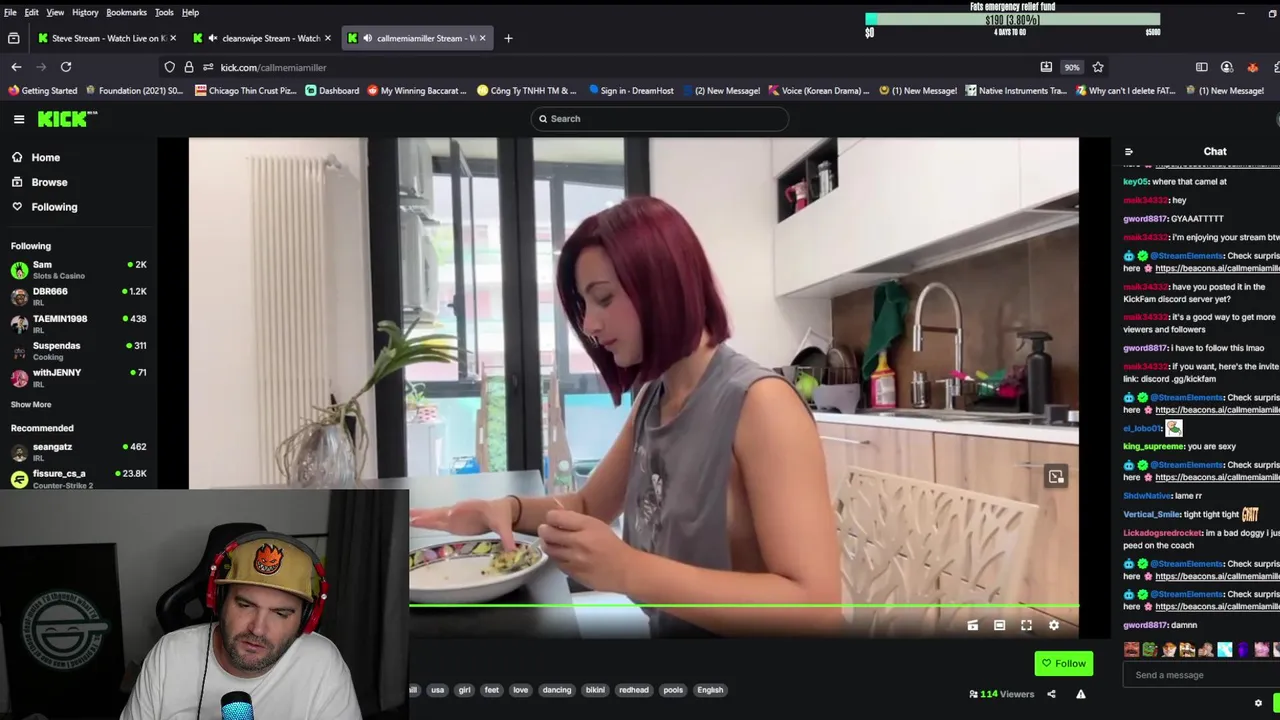Click the 'bikini' stream tag

pos(595,690)
